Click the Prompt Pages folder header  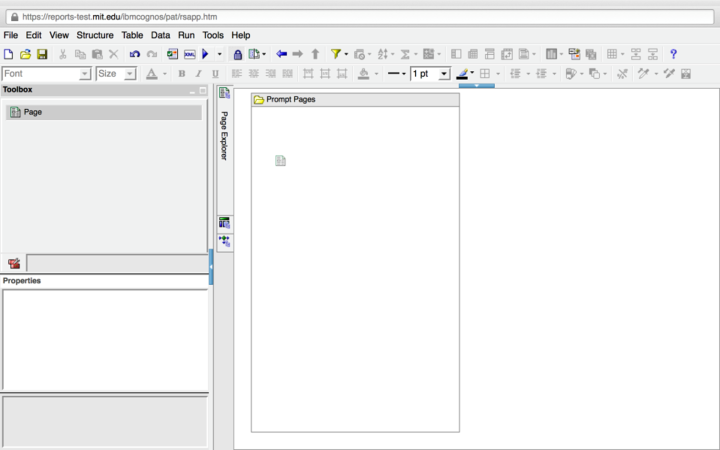pos(290,100)
